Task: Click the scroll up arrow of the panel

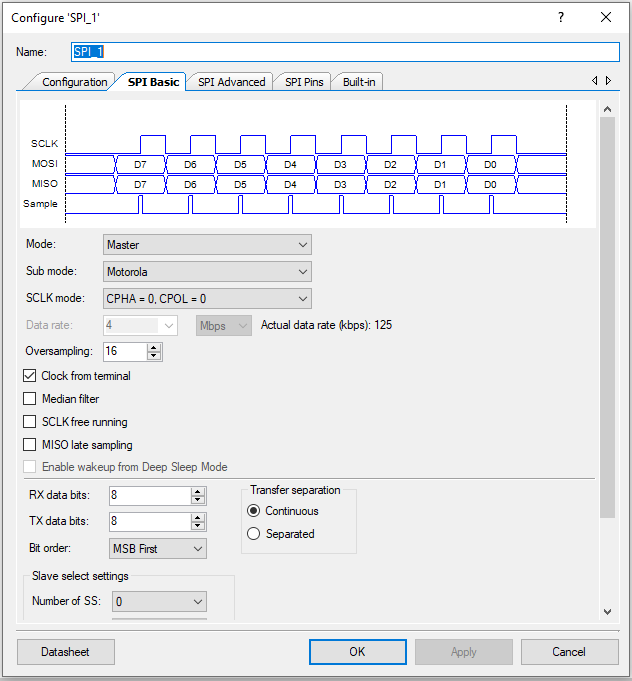Action: point(607,109)
